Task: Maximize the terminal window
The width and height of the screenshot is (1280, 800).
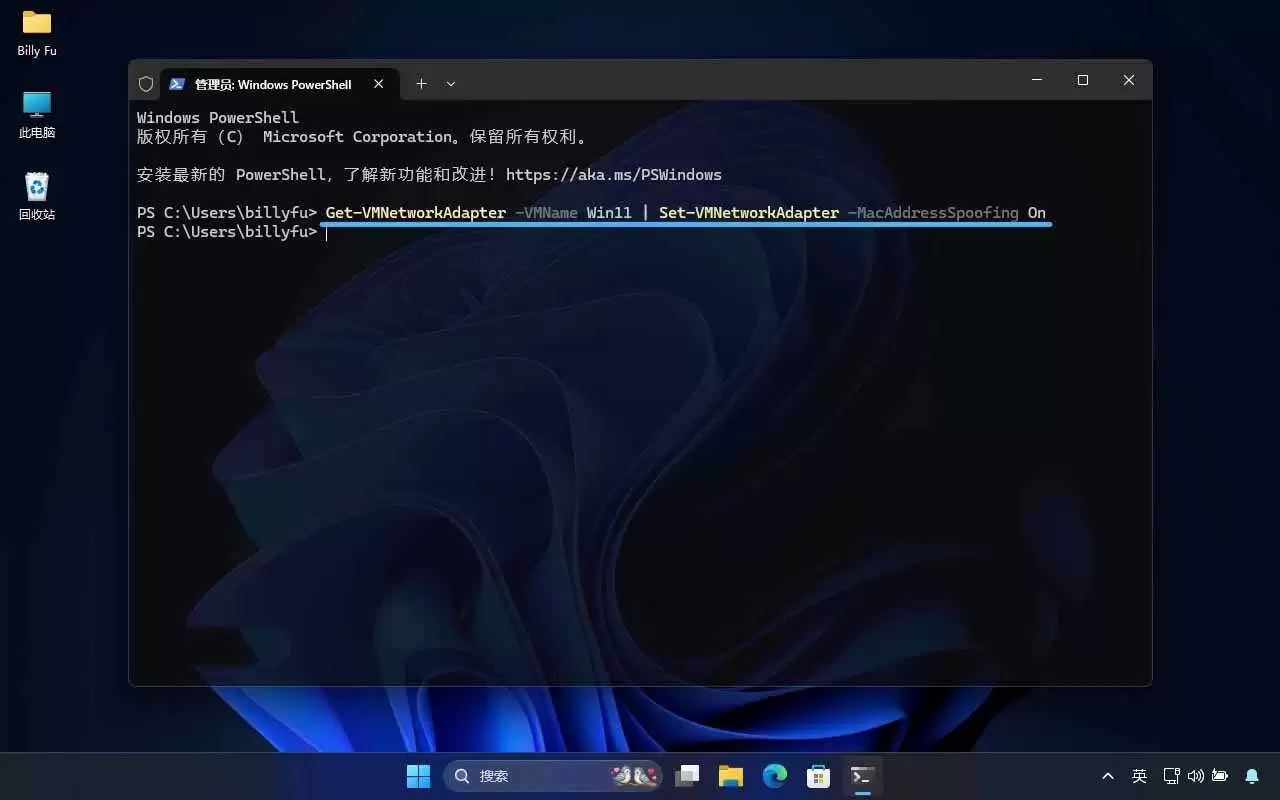Action: [x=1083, y=80]
